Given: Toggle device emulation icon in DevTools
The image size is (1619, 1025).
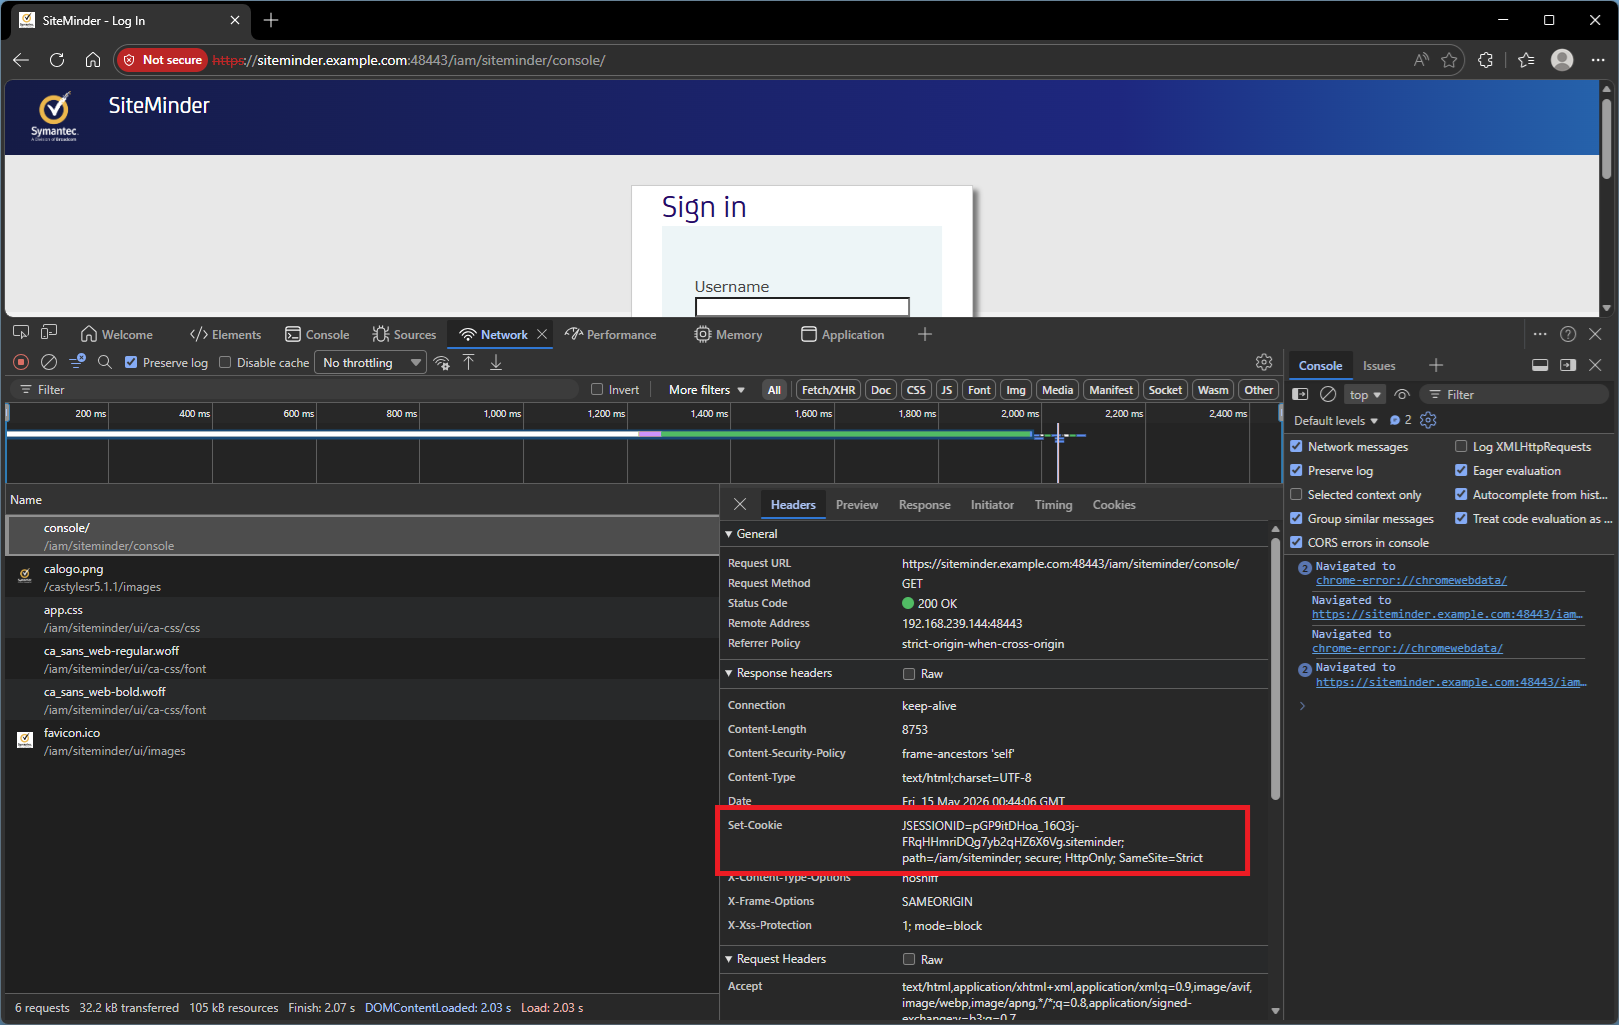Looking at the screenshot, I should (49, 333).
